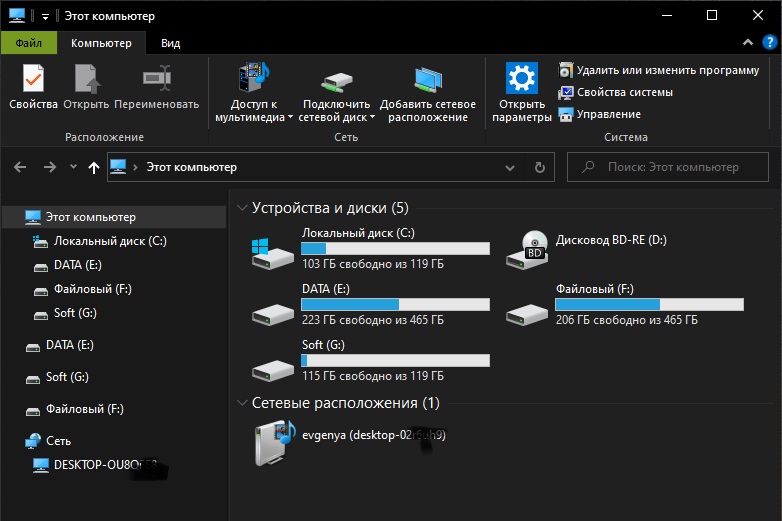Open the media access (Доступ к мультимедиа) icon

(x=253, y=80)
